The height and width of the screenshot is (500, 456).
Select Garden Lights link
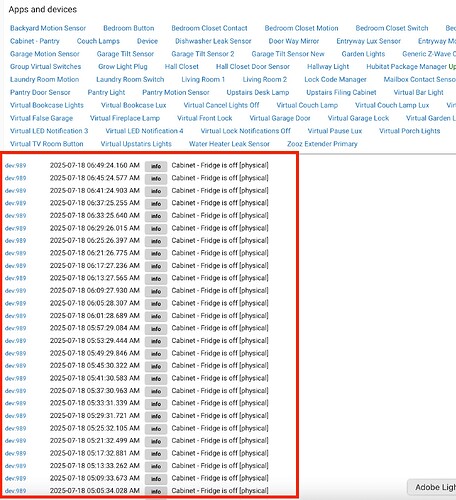point(363,54)
